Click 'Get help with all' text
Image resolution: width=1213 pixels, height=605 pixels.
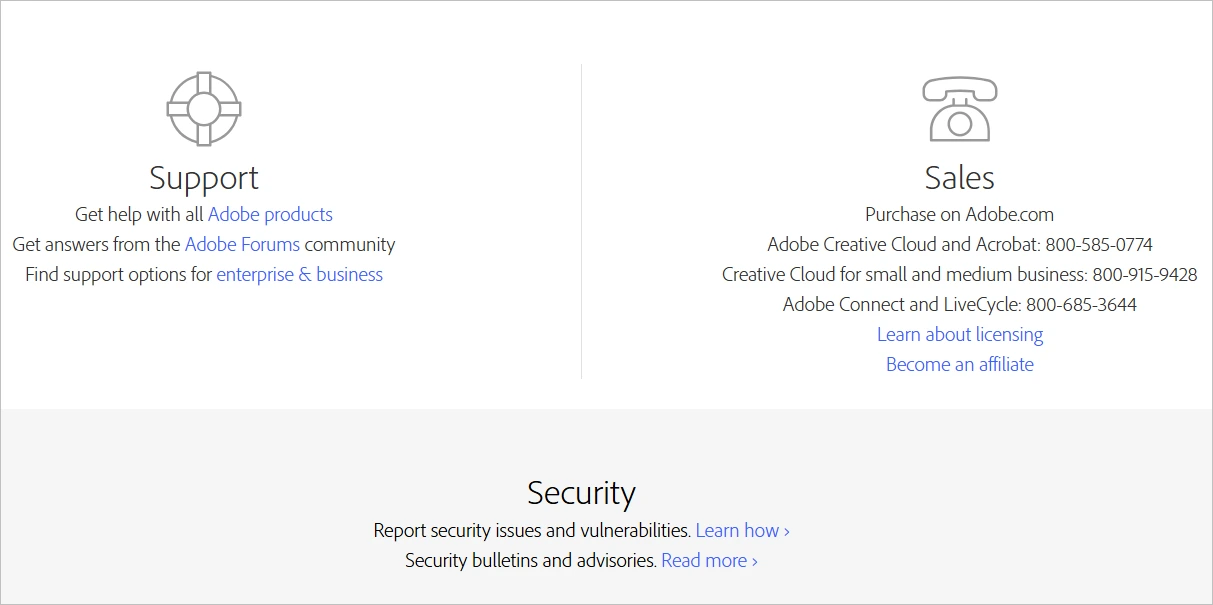[x=139, y=214]
